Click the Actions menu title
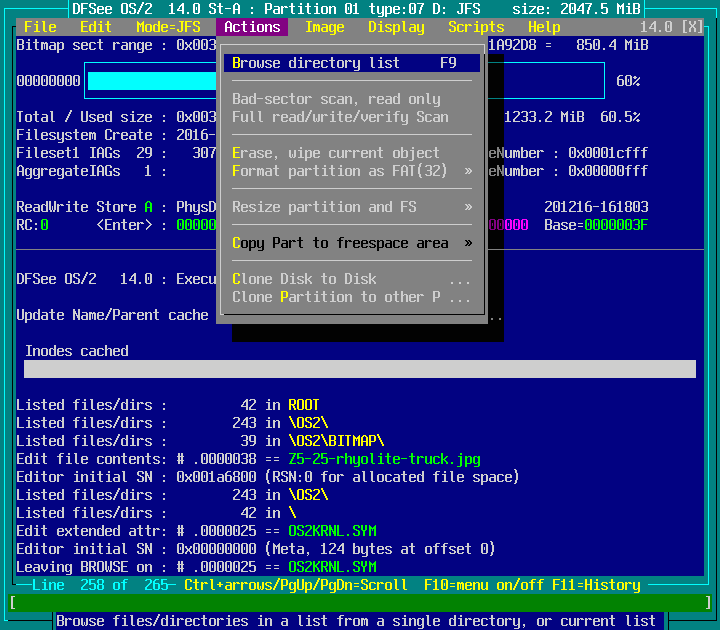The height and width of the screenshot is (630, 720). point(252,27)
